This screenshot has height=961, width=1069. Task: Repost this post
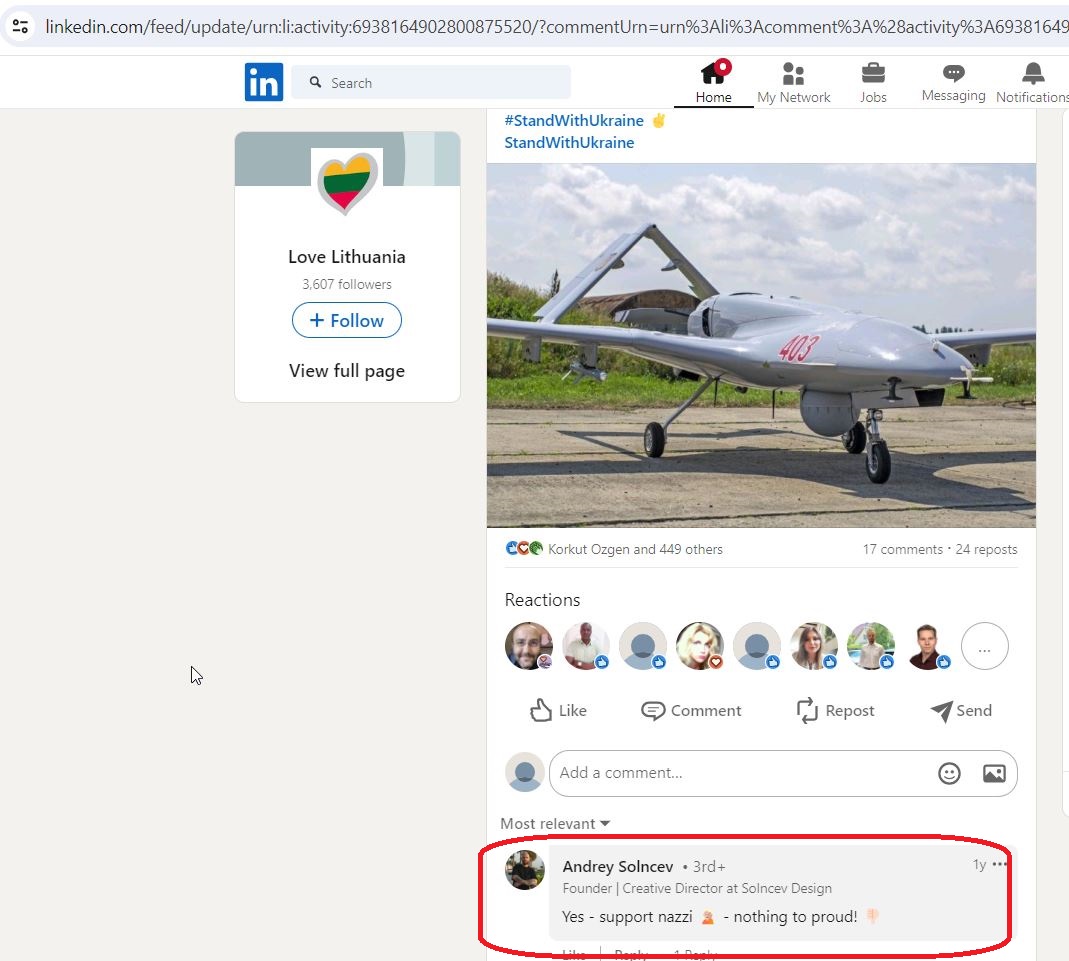pyautogui.click(x=835, y=711)
